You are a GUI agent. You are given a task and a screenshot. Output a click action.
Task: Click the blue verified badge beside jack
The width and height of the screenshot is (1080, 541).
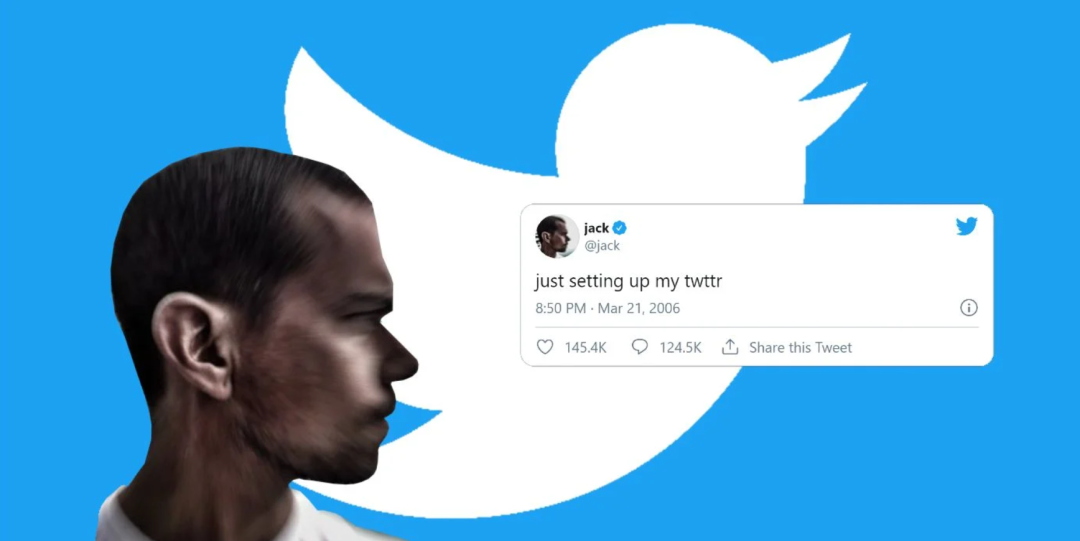[620, 228]
